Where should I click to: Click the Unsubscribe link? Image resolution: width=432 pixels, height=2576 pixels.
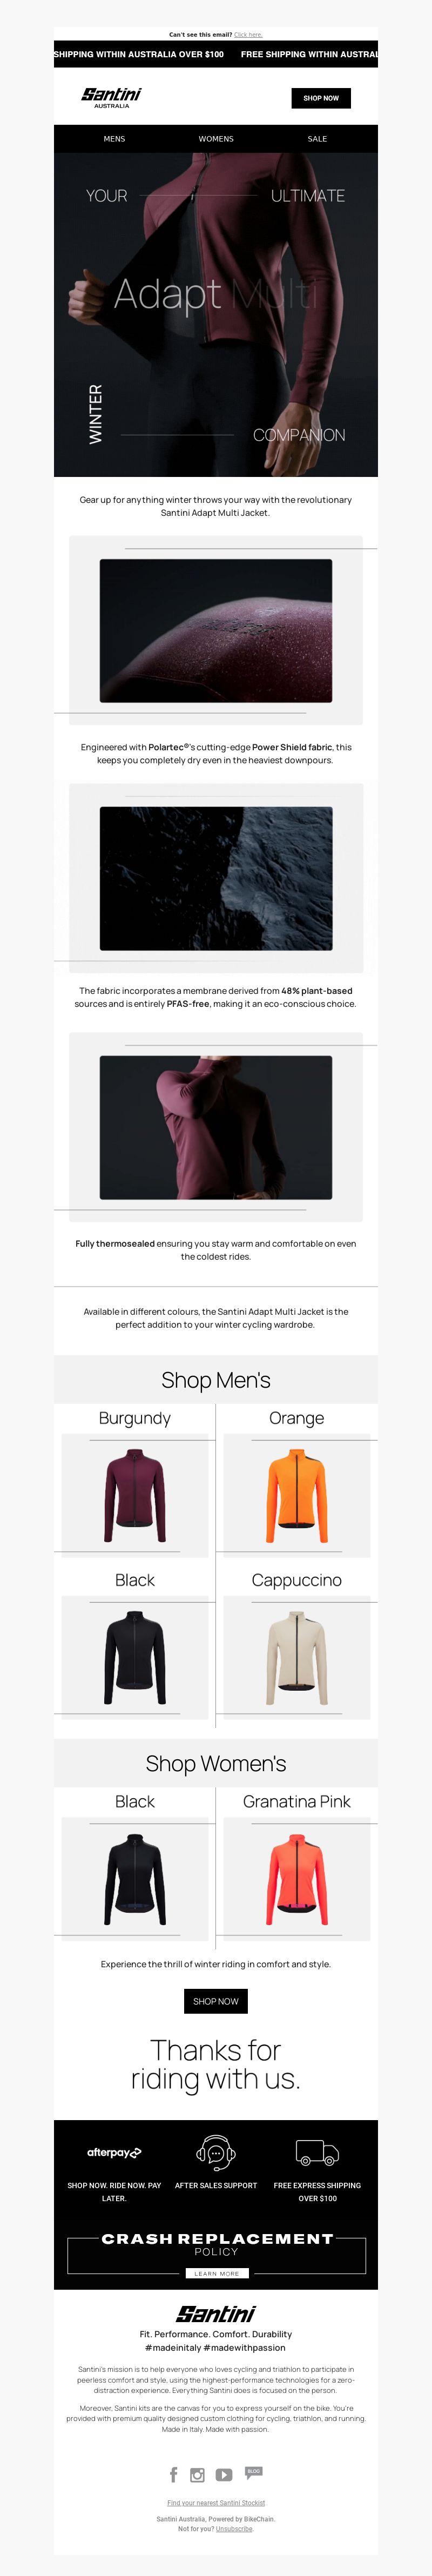[x=234, y=2528]
